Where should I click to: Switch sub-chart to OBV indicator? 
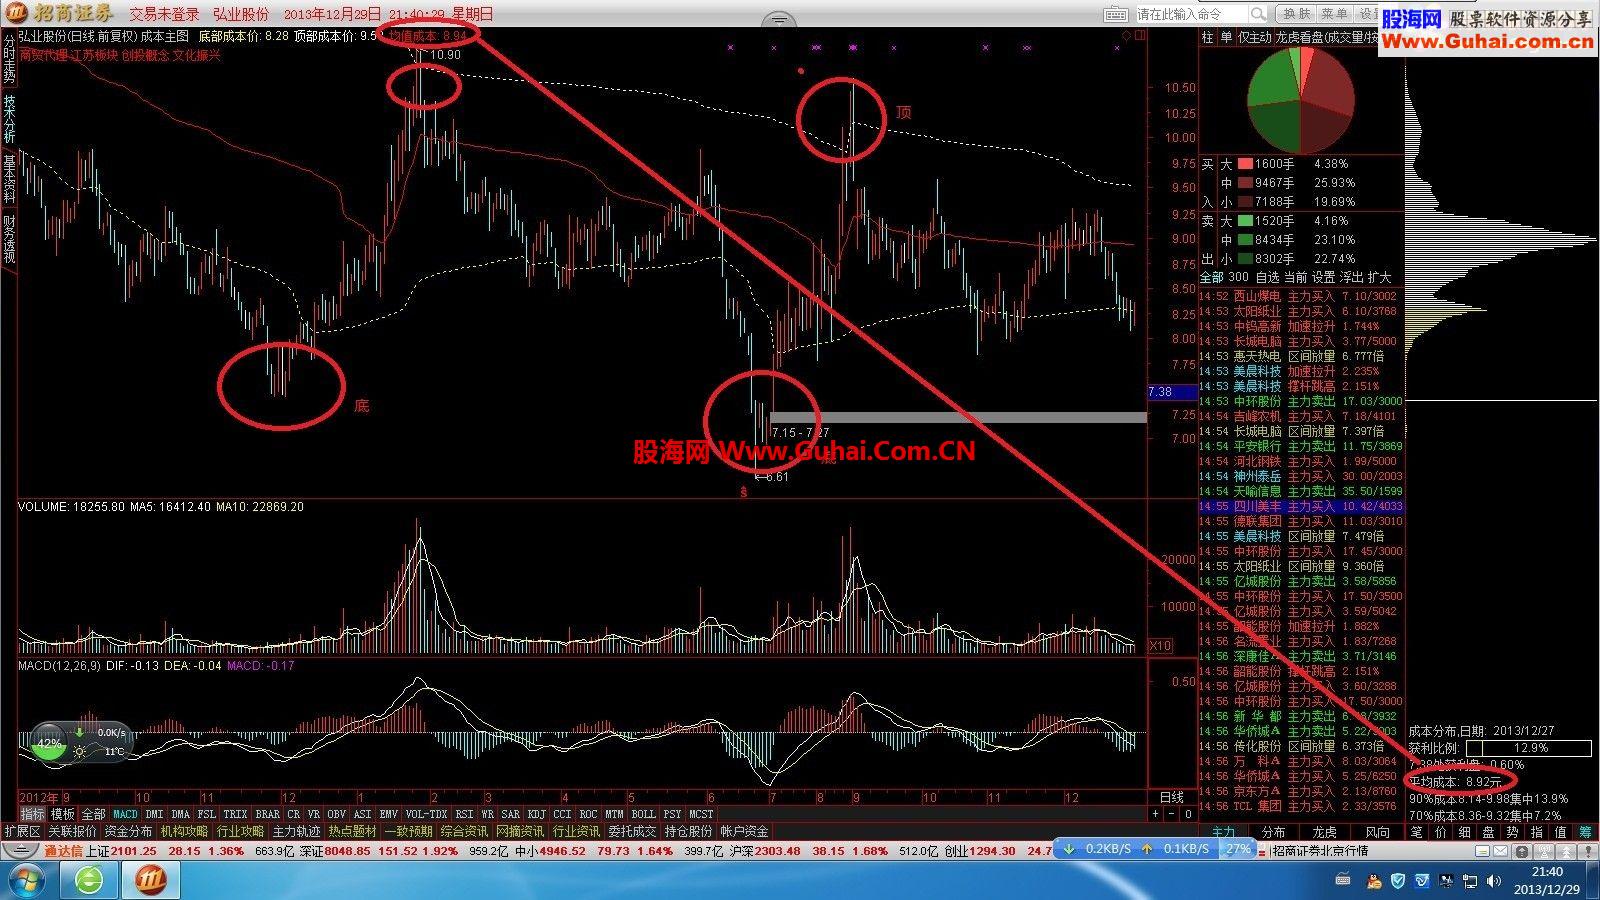pos(337,815)
